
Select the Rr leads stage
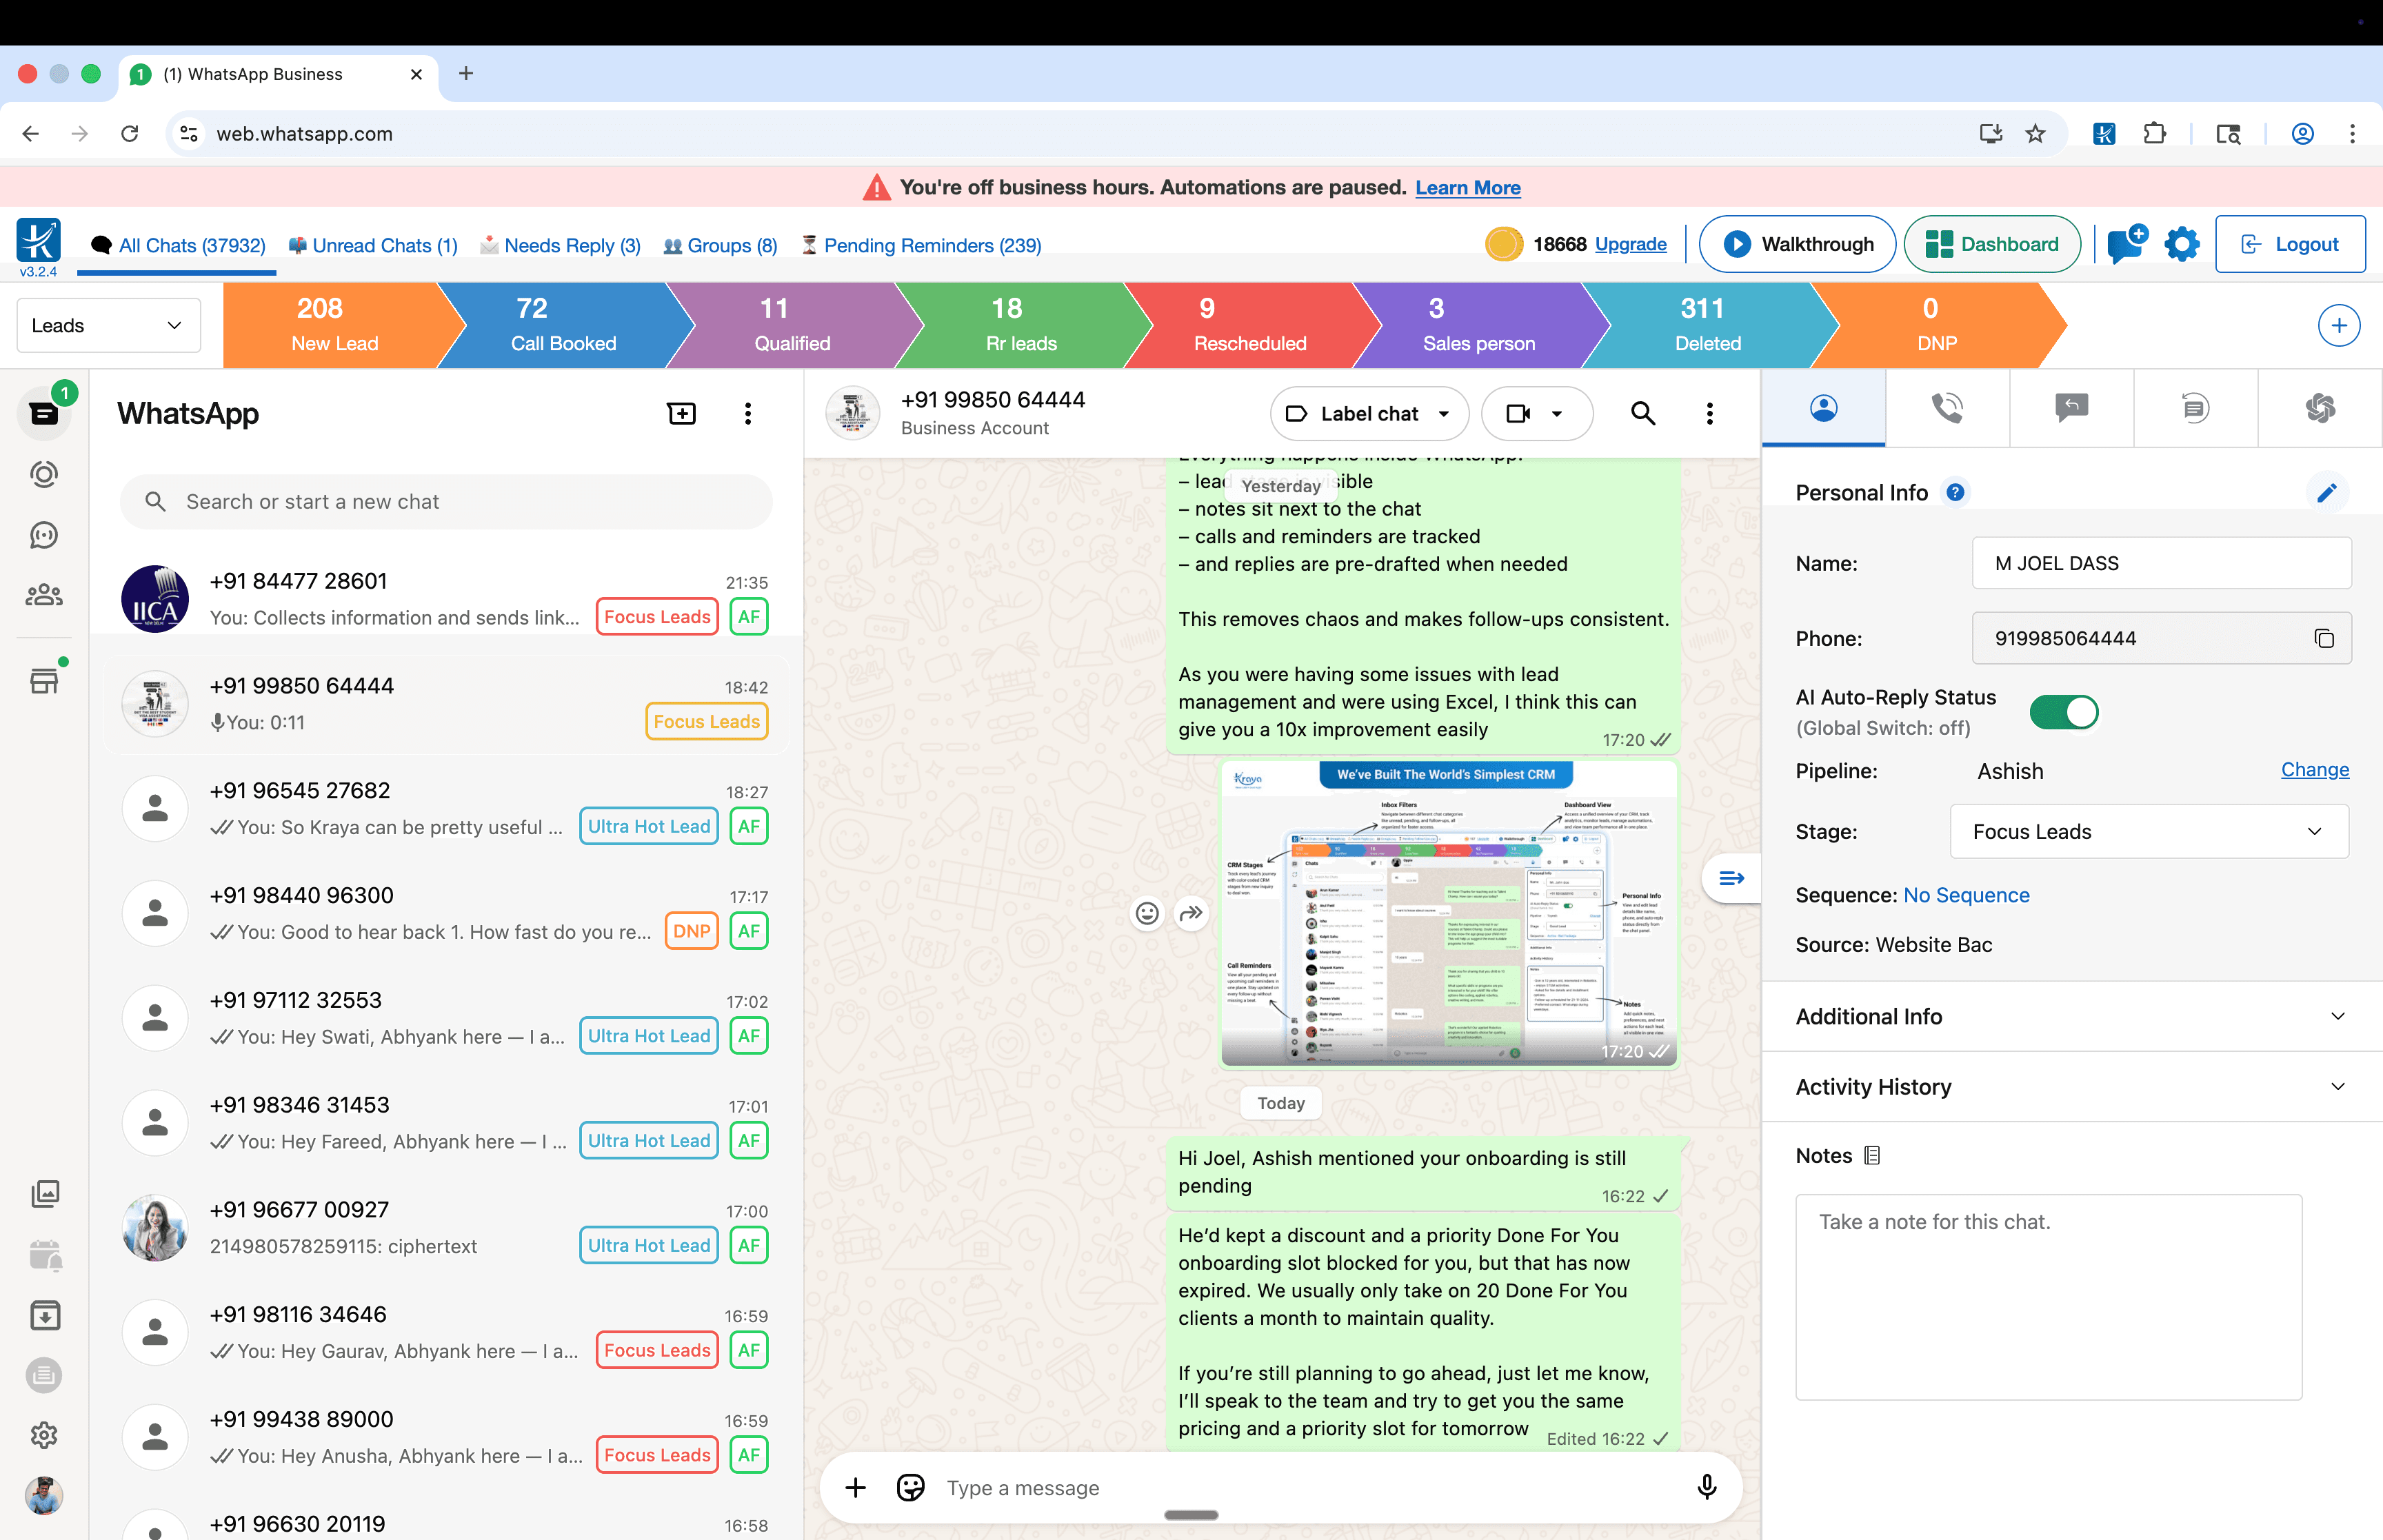(x=1021, y=325)
